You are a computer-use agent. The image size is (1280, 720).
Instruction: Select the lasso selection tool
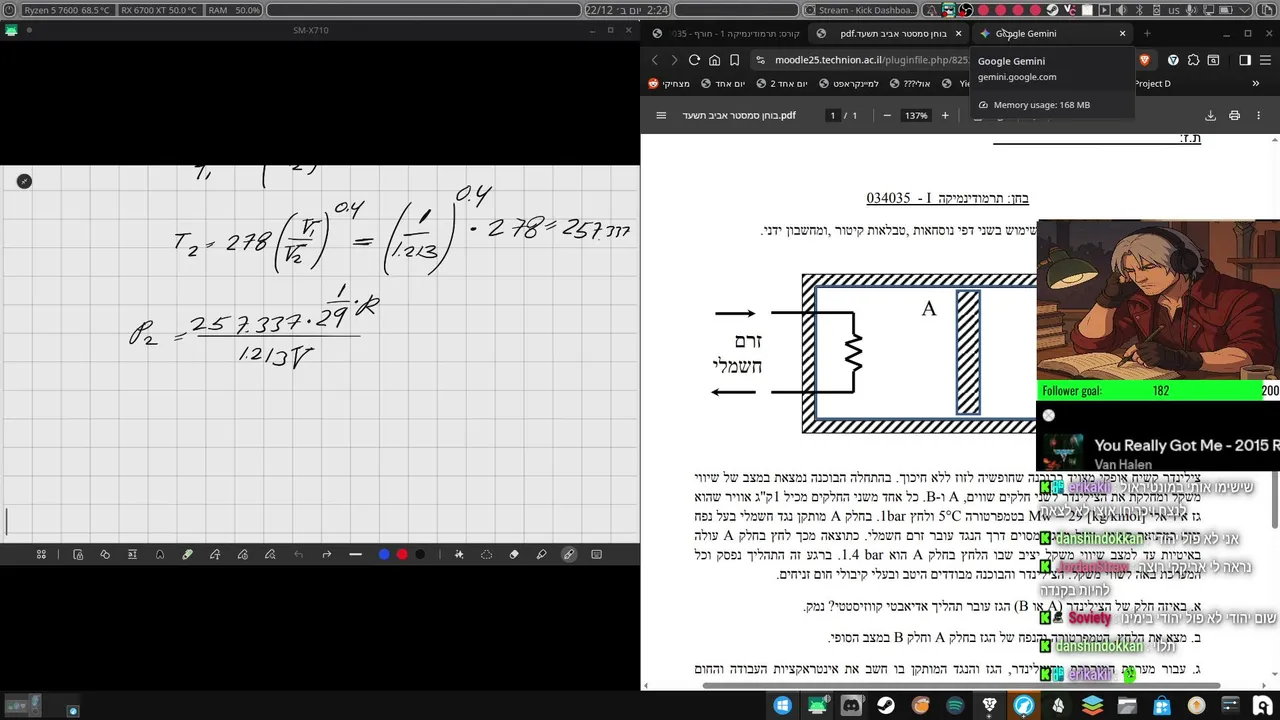(486, 554)
